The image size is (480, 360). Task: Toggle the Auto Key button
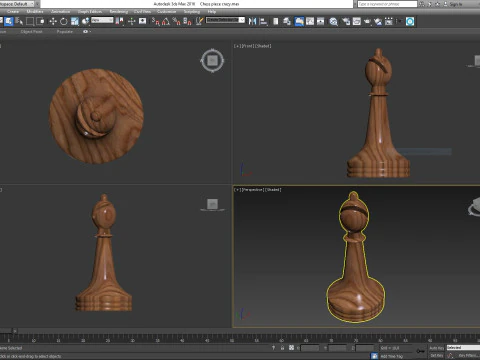coord(436,348)
